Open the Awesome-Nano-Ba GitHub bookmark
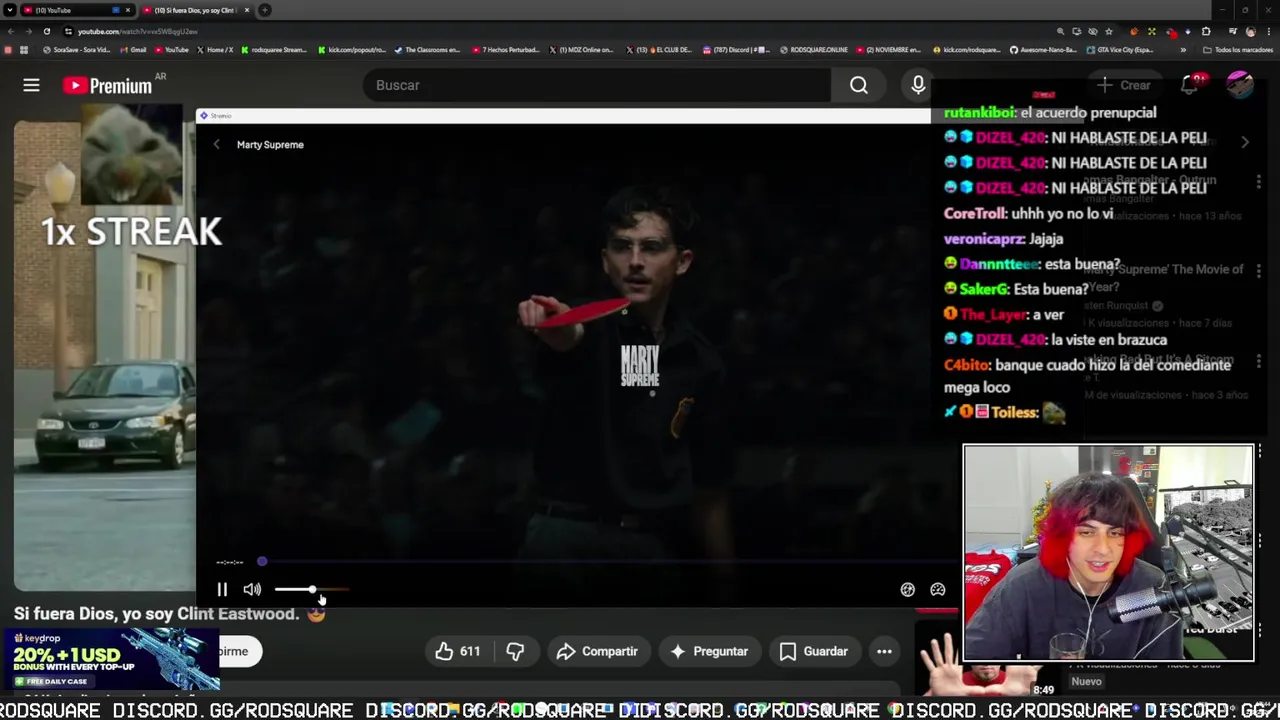The width and height of the screenshot is (1280, 720). (1043, 49)
